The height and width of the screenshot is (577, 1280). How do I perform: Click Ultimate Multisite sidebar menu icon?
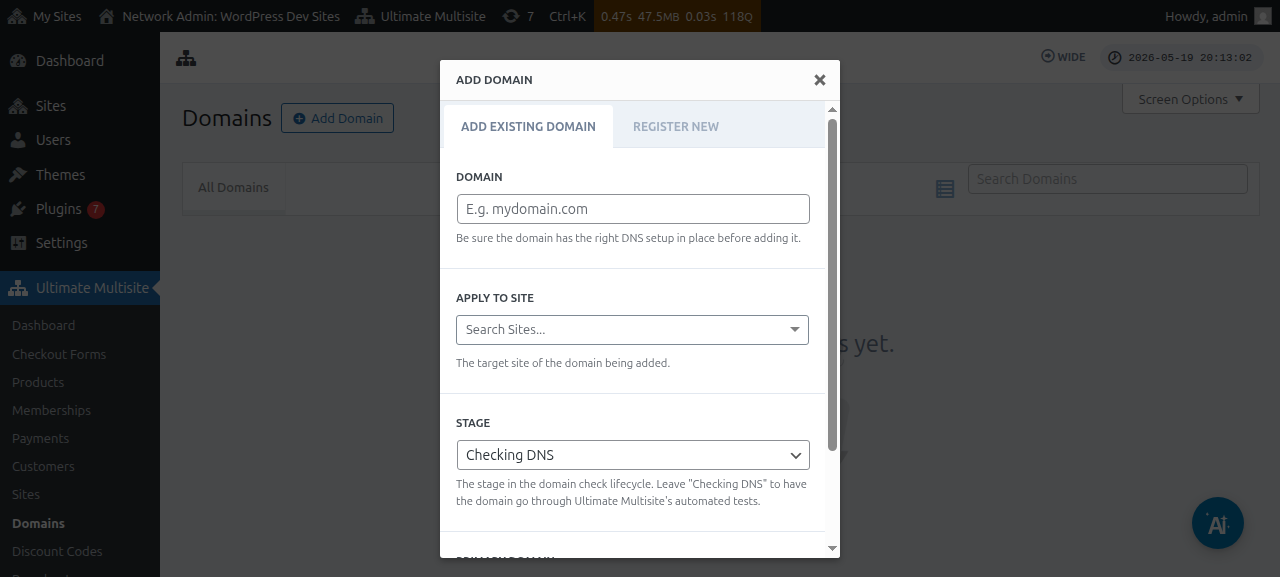(x=18, y=288)
